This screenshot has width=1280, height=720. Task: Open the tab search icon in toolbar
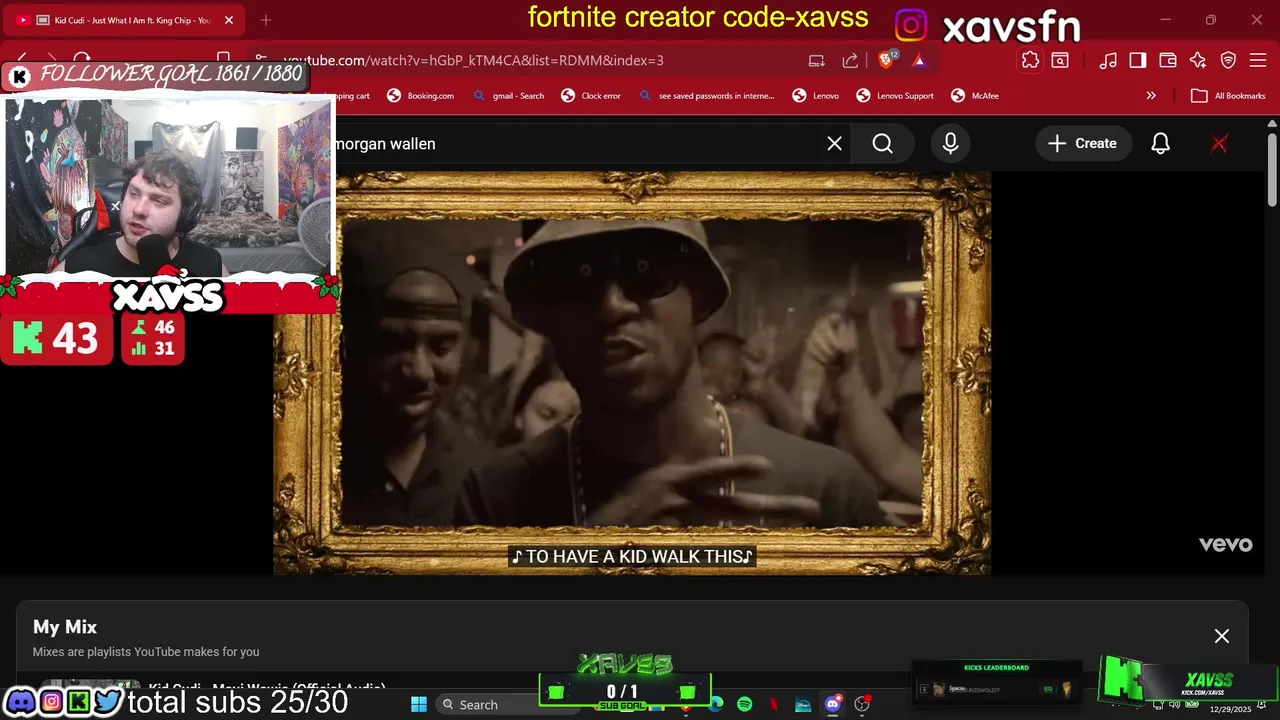click(1060, 60)
